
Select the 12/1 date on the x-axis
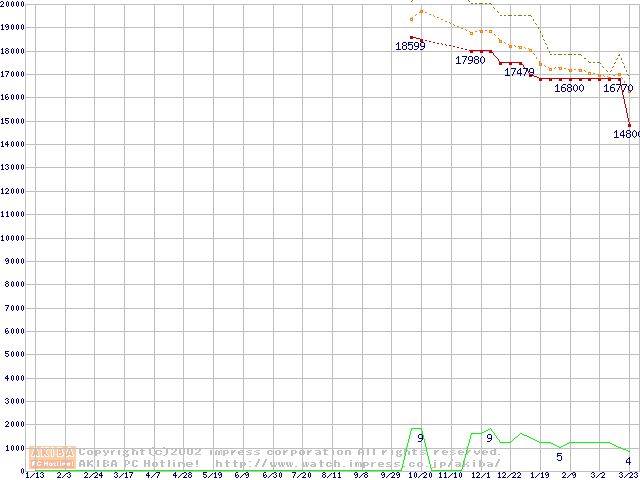pos(480,474)
